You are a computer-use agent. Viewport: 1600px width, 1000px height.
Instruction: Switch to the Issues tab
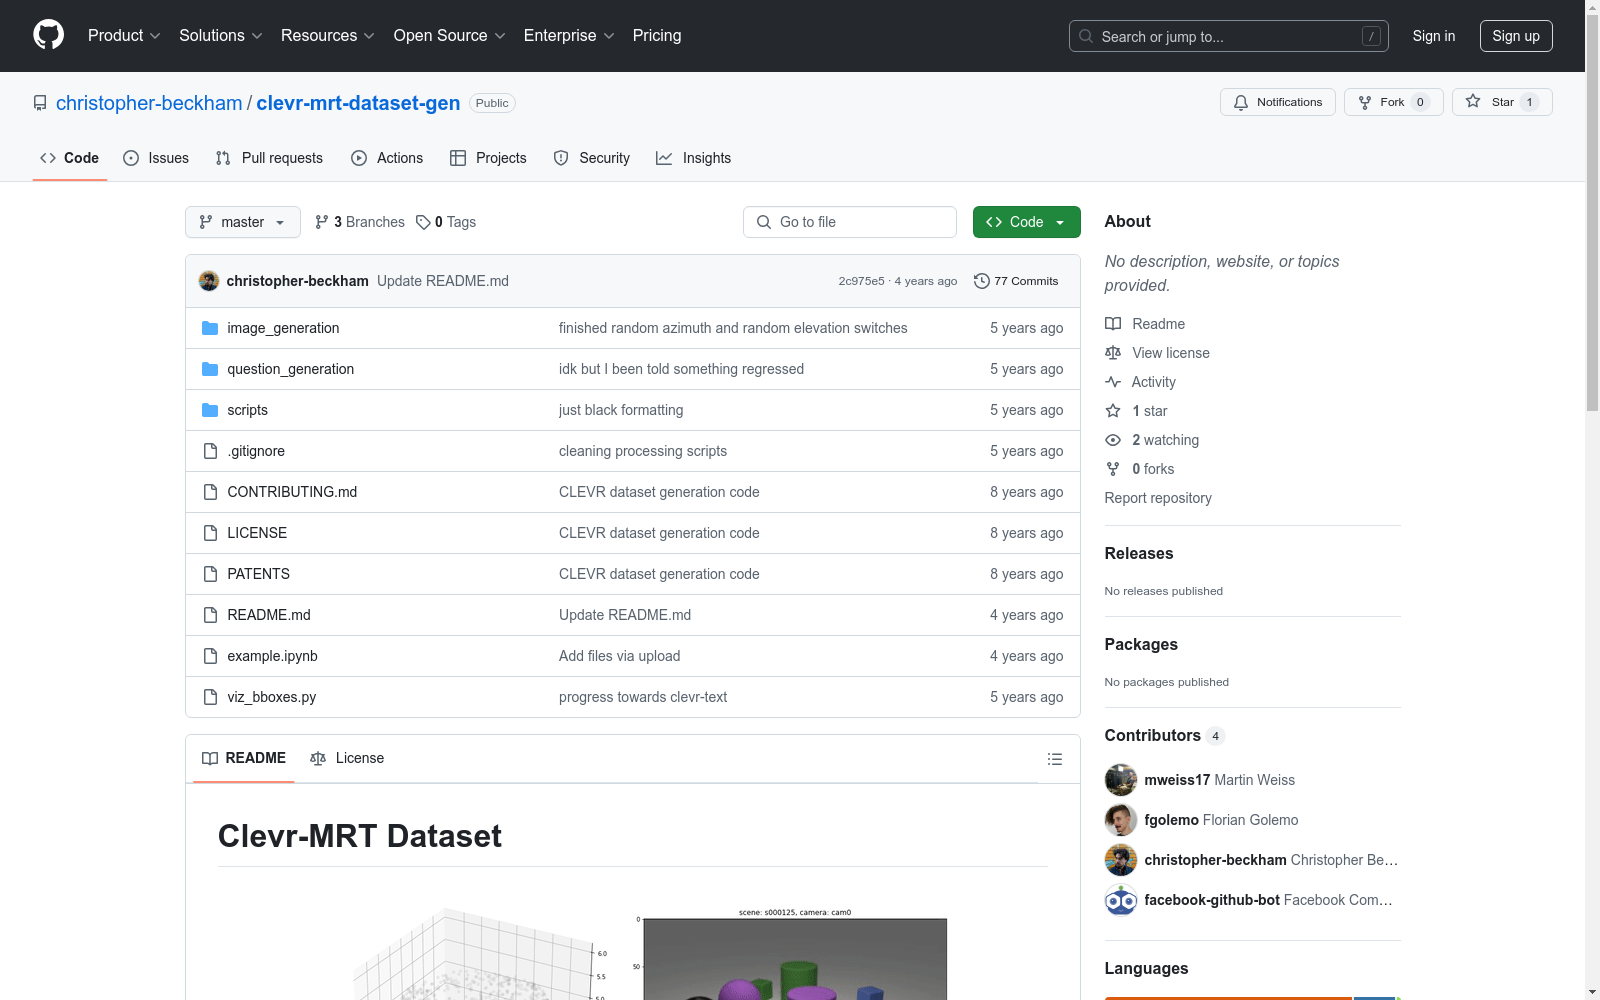(x=156, y=158)
